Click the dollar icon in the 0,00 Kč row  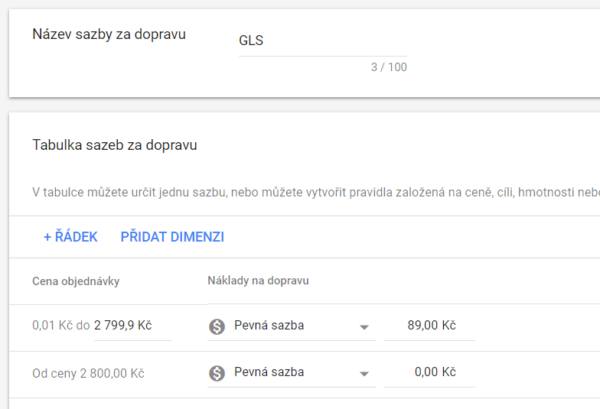[x=217, y=373]
